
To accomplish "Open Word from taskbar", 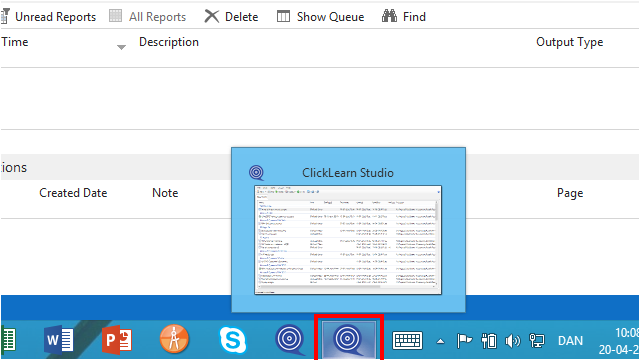I will click(x=58, y=340).
